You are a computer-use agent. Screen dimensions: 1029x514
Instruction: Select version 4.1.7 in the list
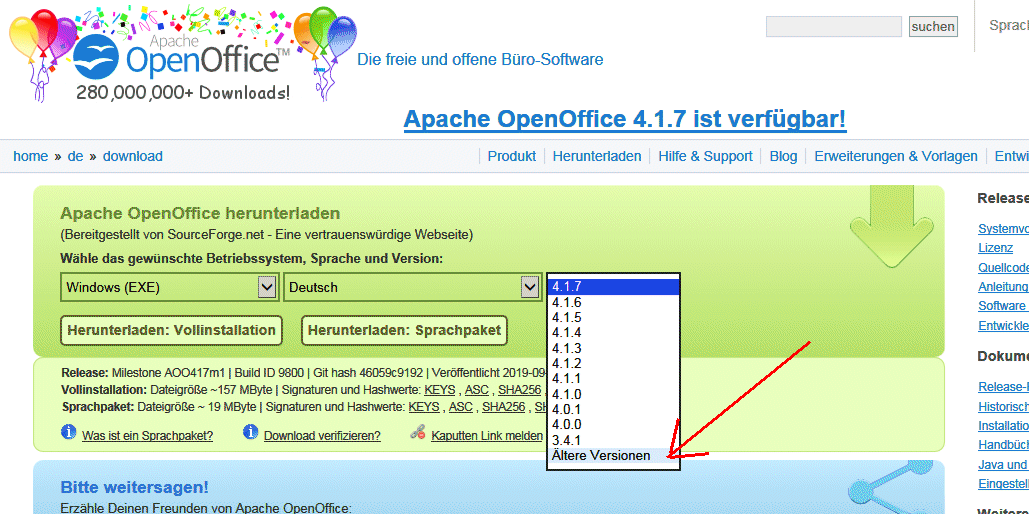[613, 287]
